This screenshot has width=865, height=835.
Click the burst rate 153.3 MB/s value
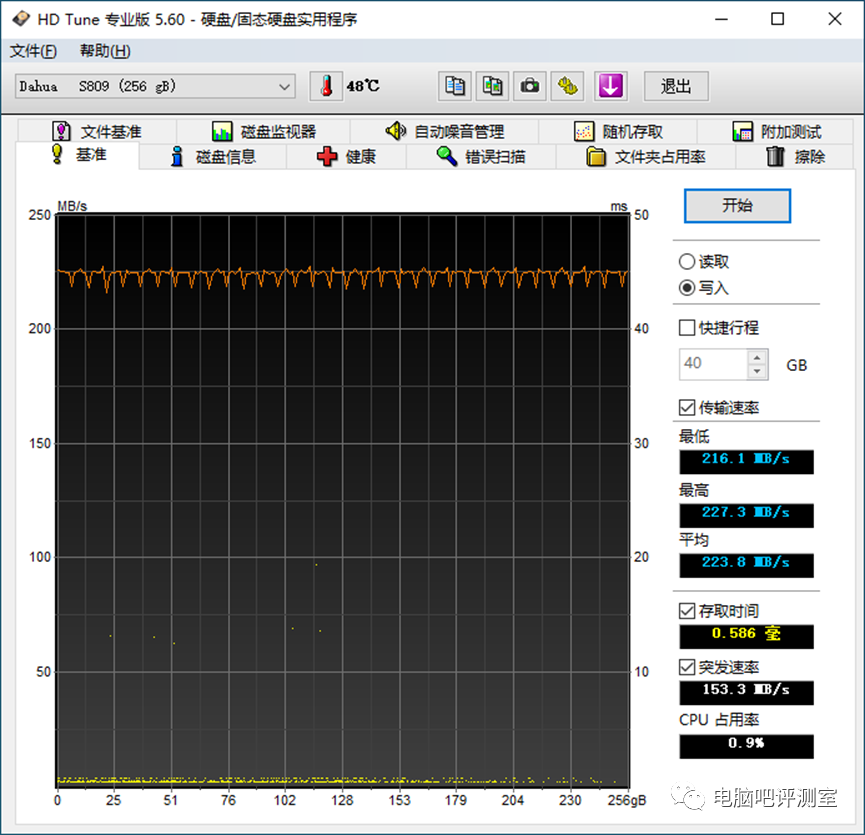click(x=746, y=693)
